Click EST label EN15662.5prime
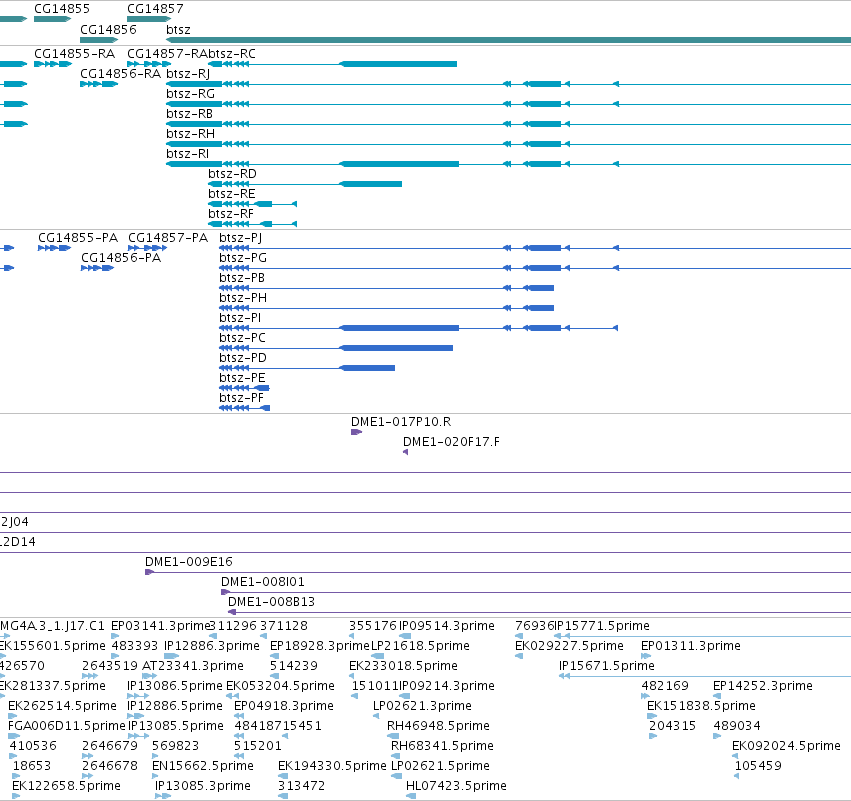Screen dimensions: 851x801 202,766
